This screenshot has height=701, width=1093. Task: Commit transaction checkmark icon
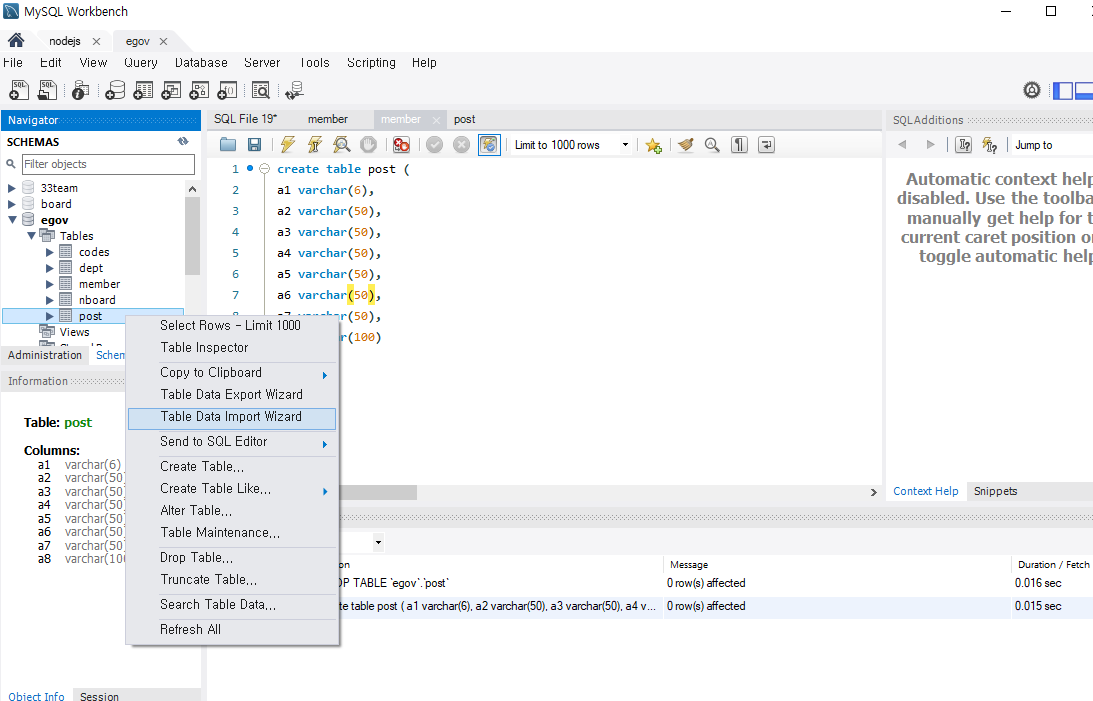point(434,145)
